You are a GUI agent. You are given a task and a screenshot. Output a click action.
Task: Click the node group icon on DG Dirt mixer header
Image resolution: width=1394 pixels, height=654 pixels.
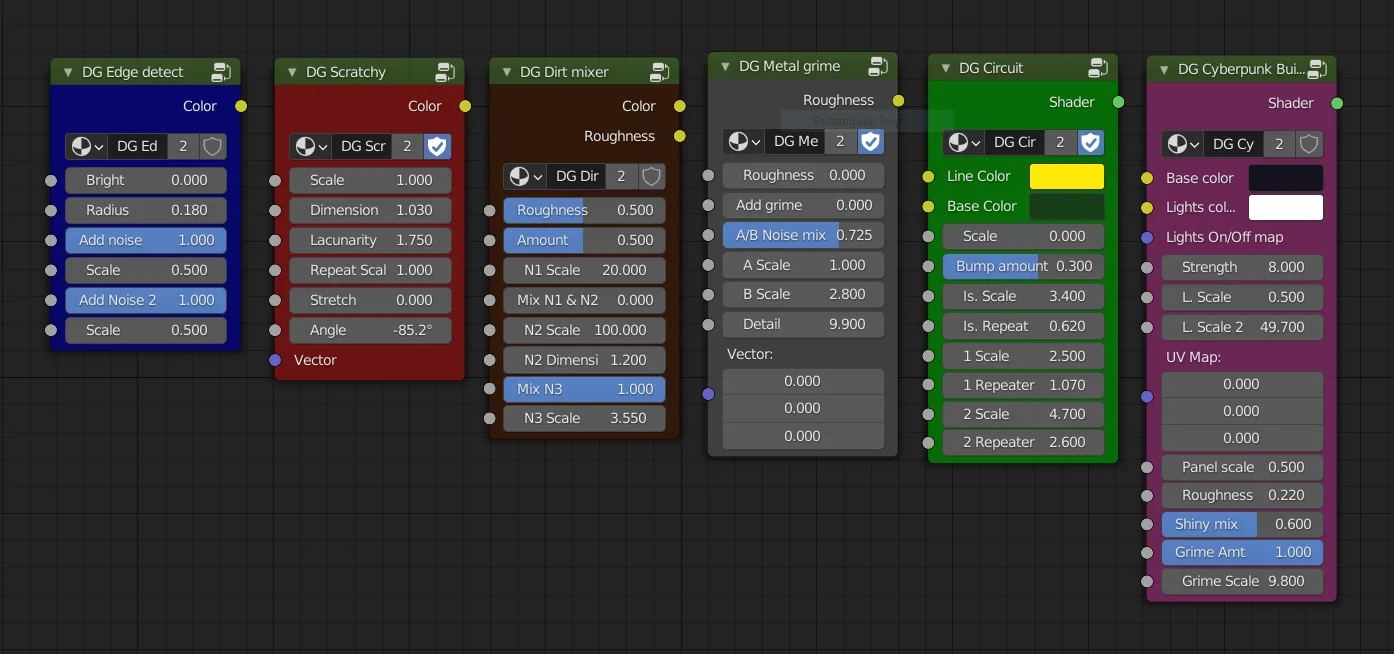[660, 71]
